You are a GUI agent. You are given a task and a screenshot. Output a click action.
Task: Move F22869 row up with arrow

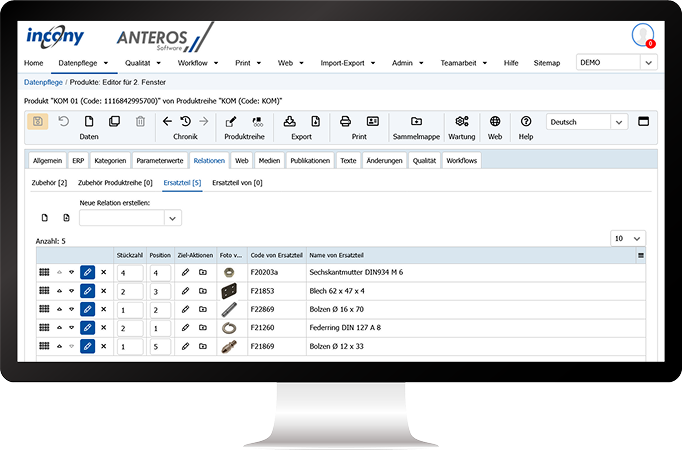coord(60,309)
